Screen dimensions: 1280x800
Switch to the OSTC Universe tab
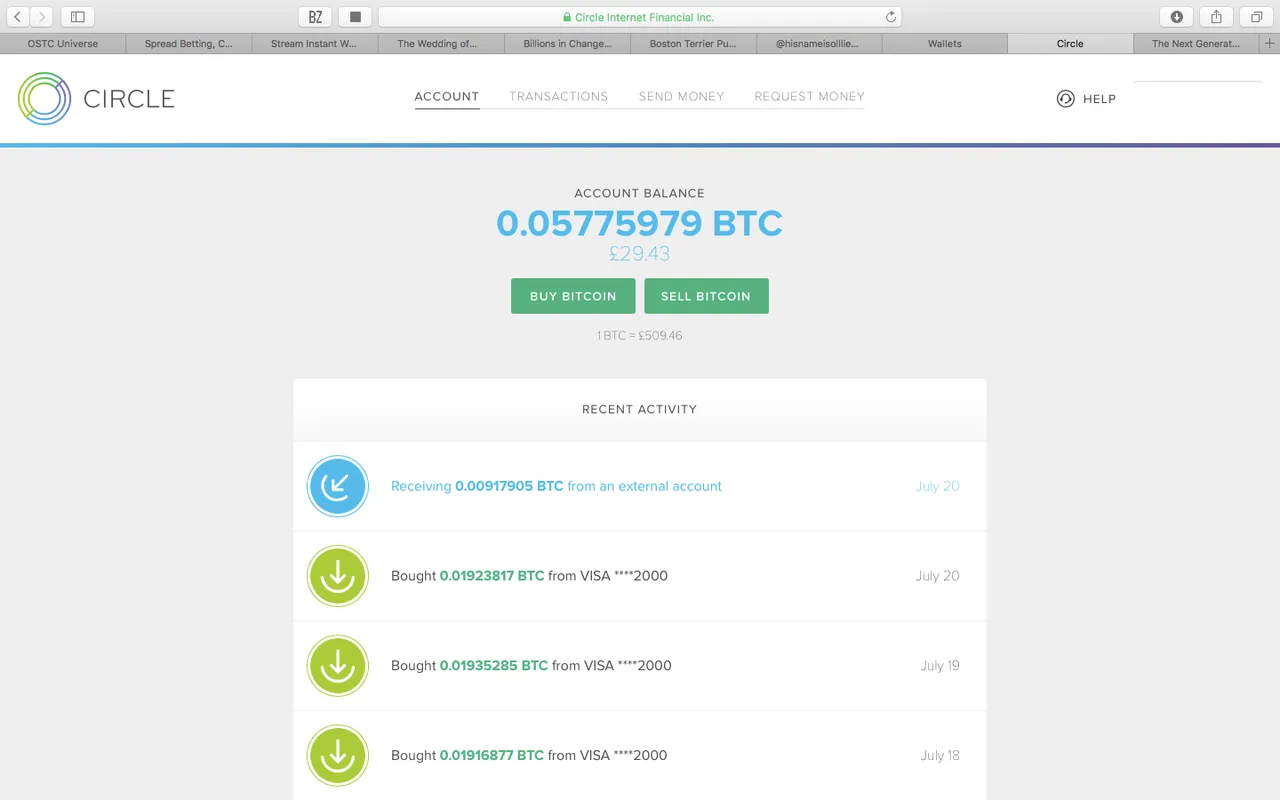tap(63, 44)
